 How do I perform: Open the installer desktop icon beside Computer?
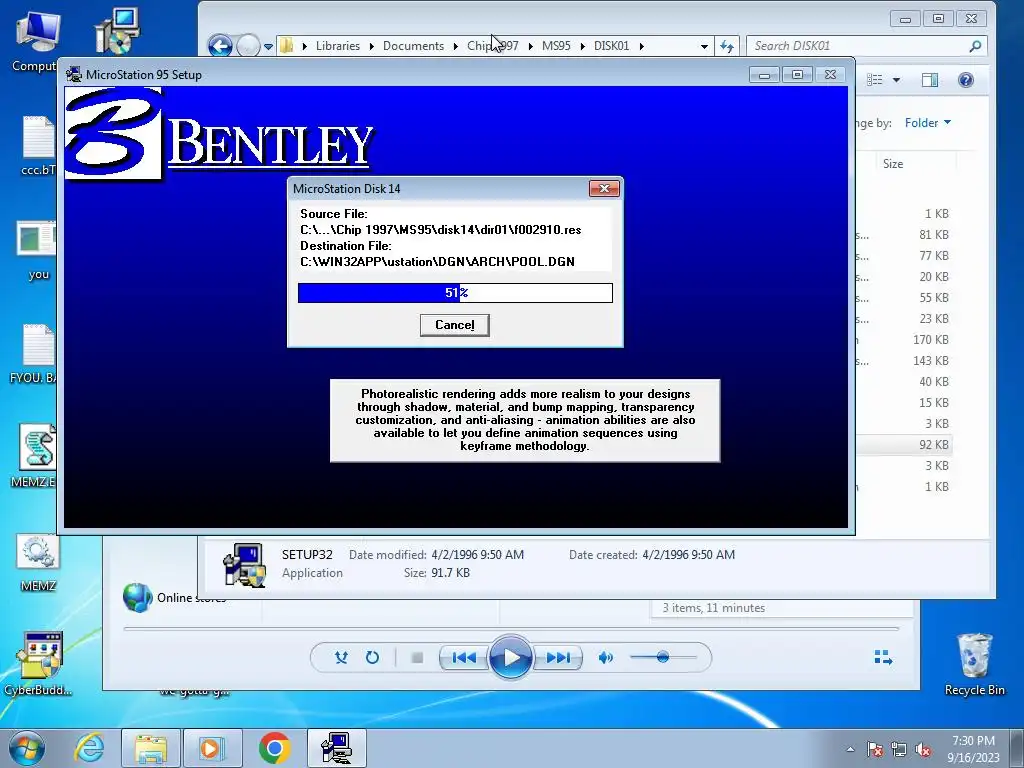pos(118,31)
